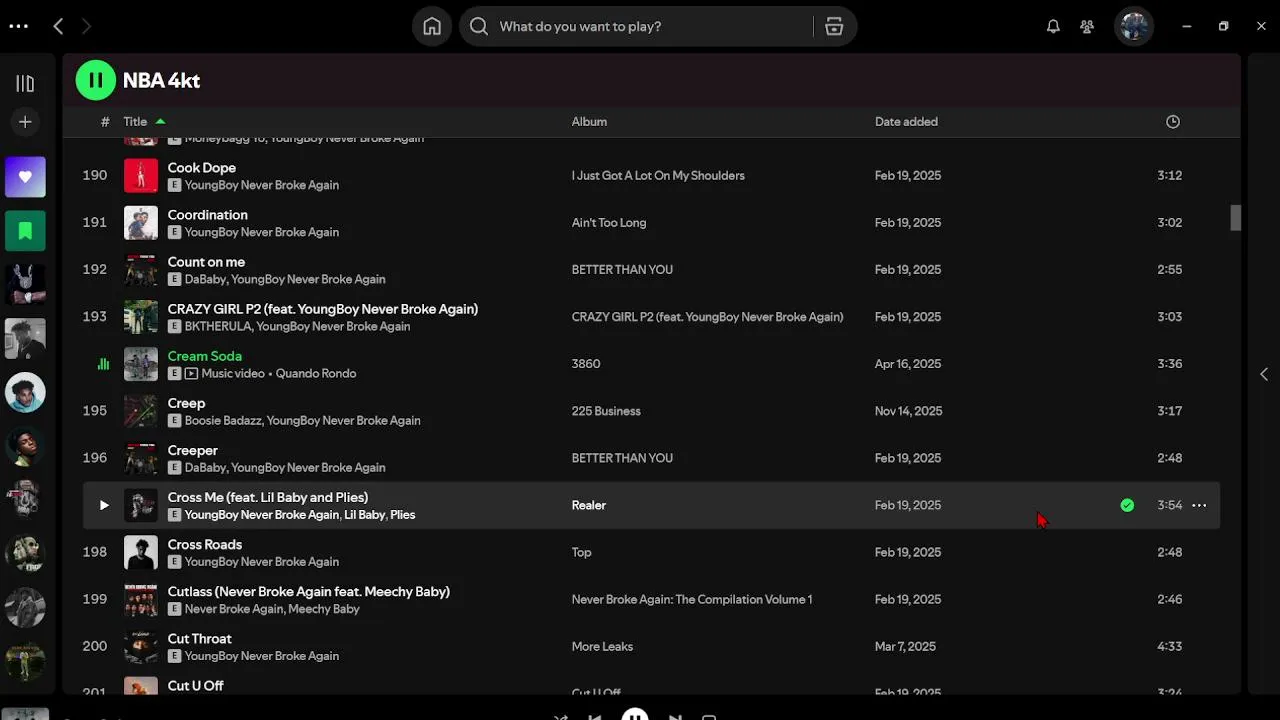This screenshot has height=720, width=1280.
Task: Pause the NBA 4kt playlist
Action: tap(95, 80)
